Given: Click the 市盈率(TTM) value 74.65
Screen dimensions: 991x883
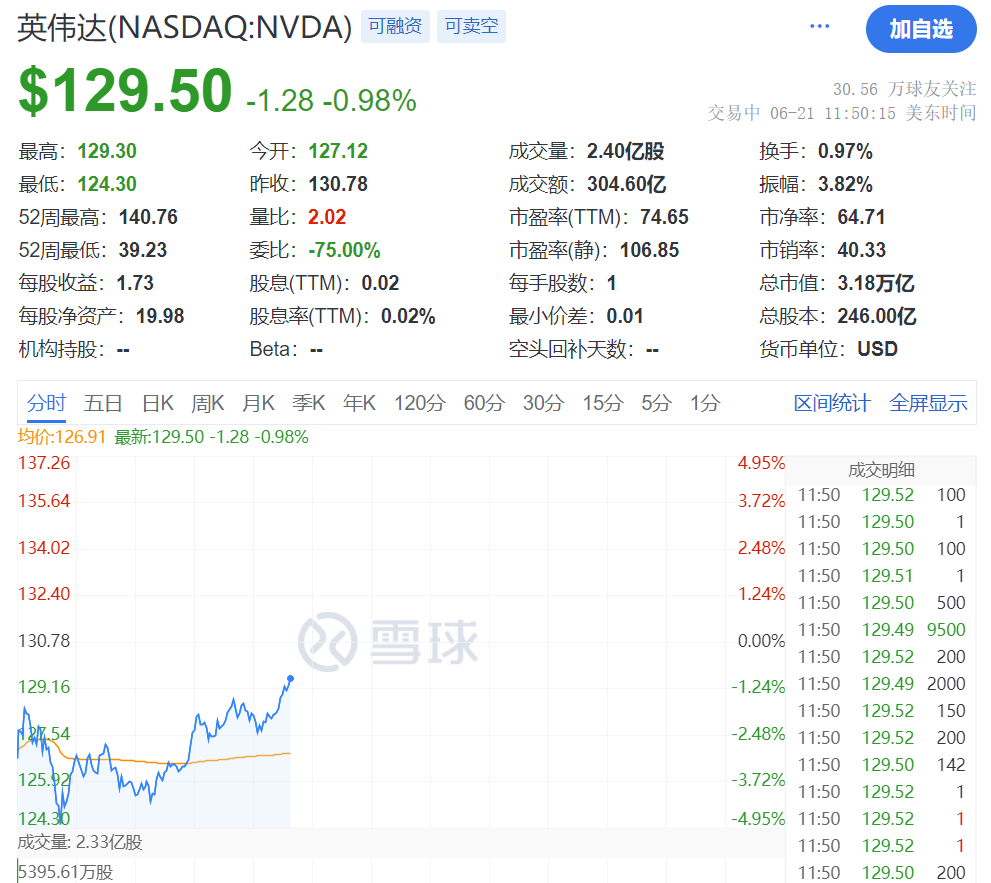Looking at the screenshot, I should point(664,217).
